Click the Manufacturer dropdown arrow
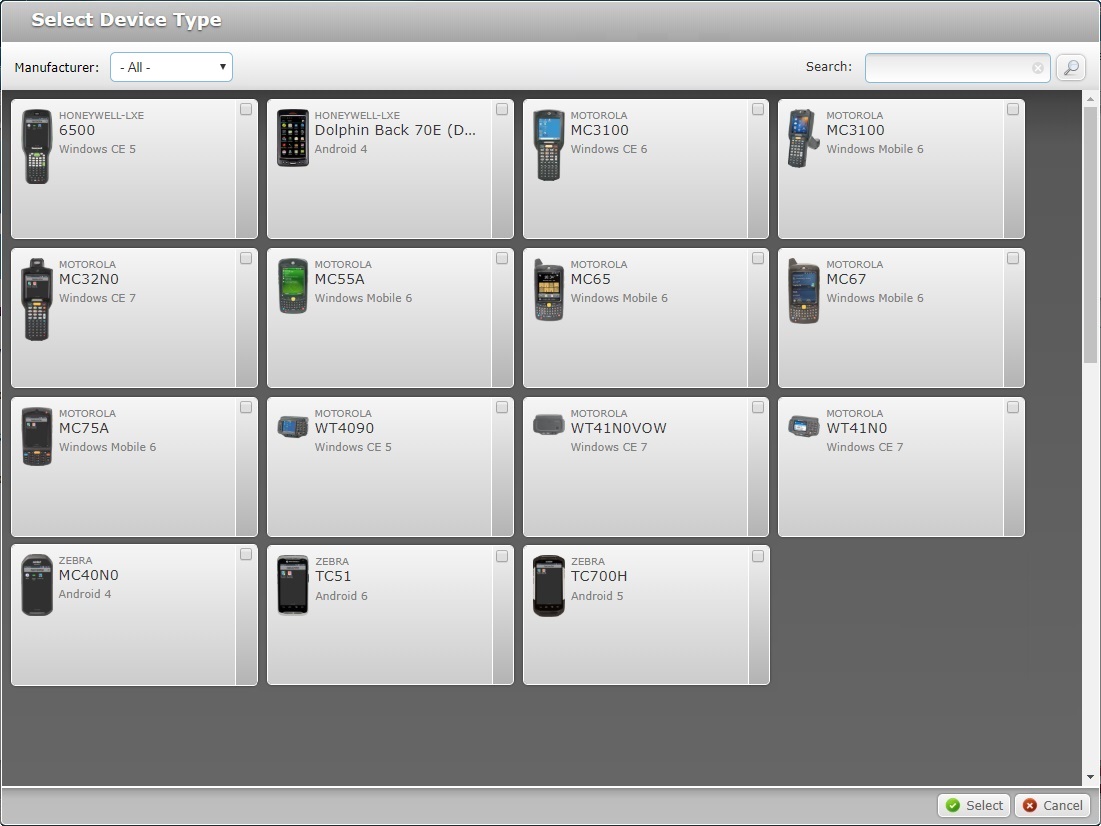This screenshot has width=1101, height=826. (x=222, y=67)
